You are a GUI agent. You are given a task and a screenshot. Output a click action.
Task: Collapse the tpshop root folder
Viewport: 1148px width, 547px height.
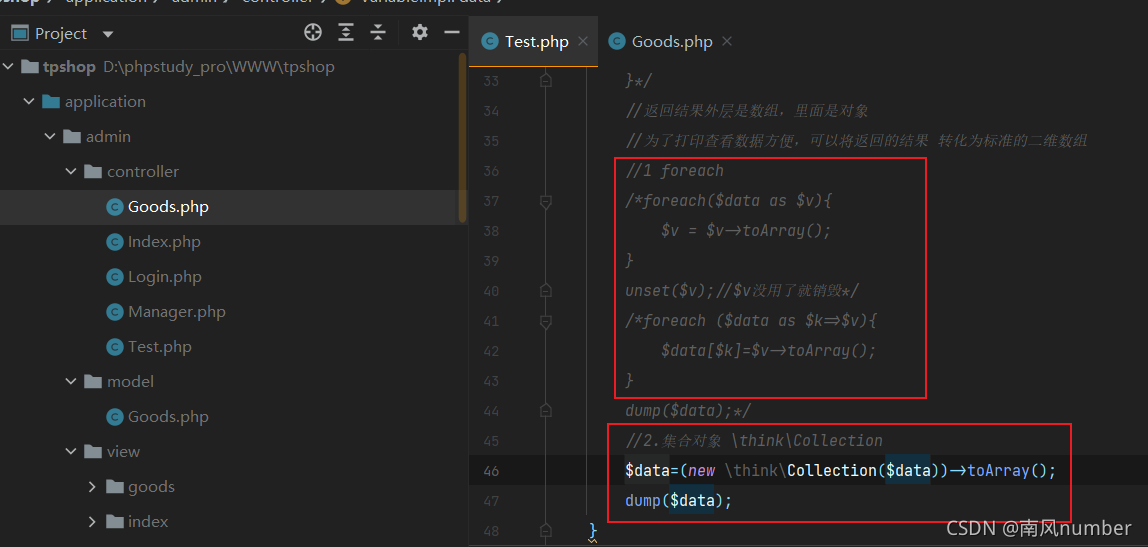point(8,67)
